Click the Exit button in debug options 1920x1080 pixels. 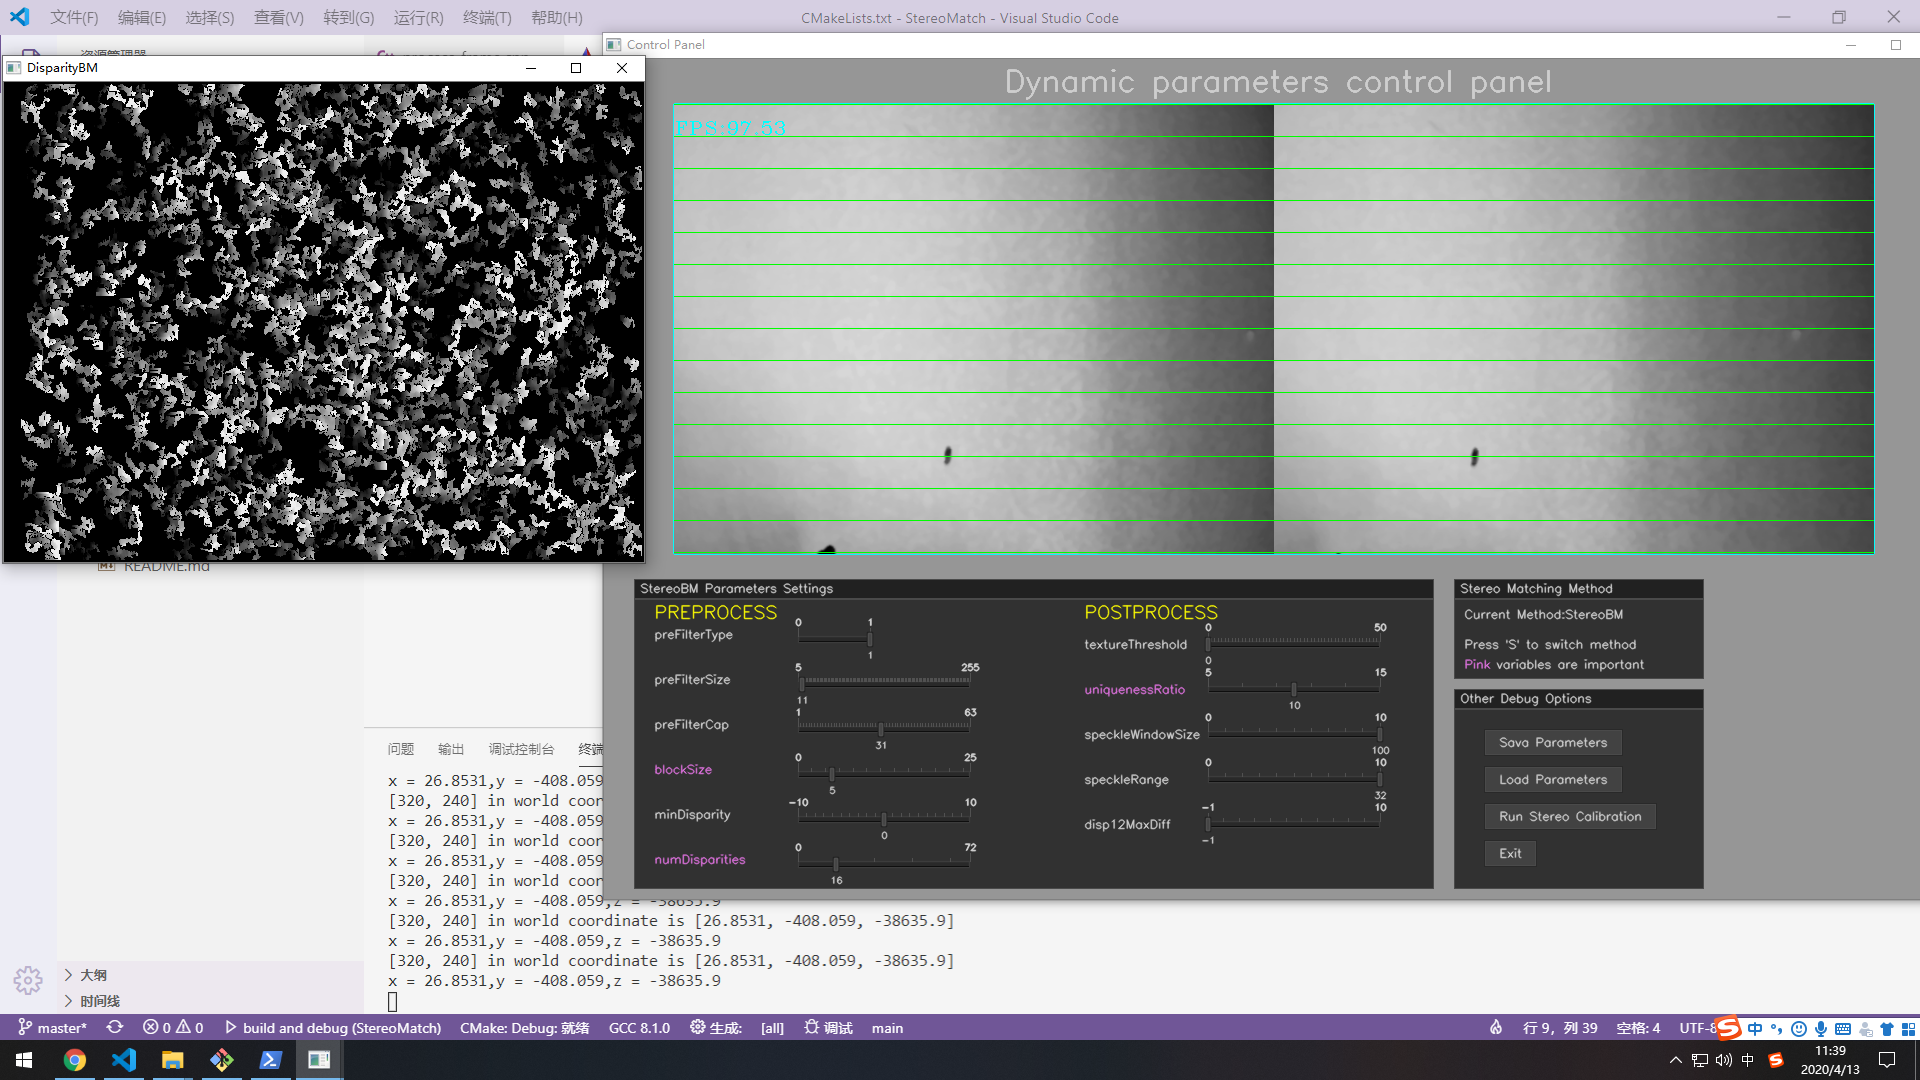(1509, 853)
